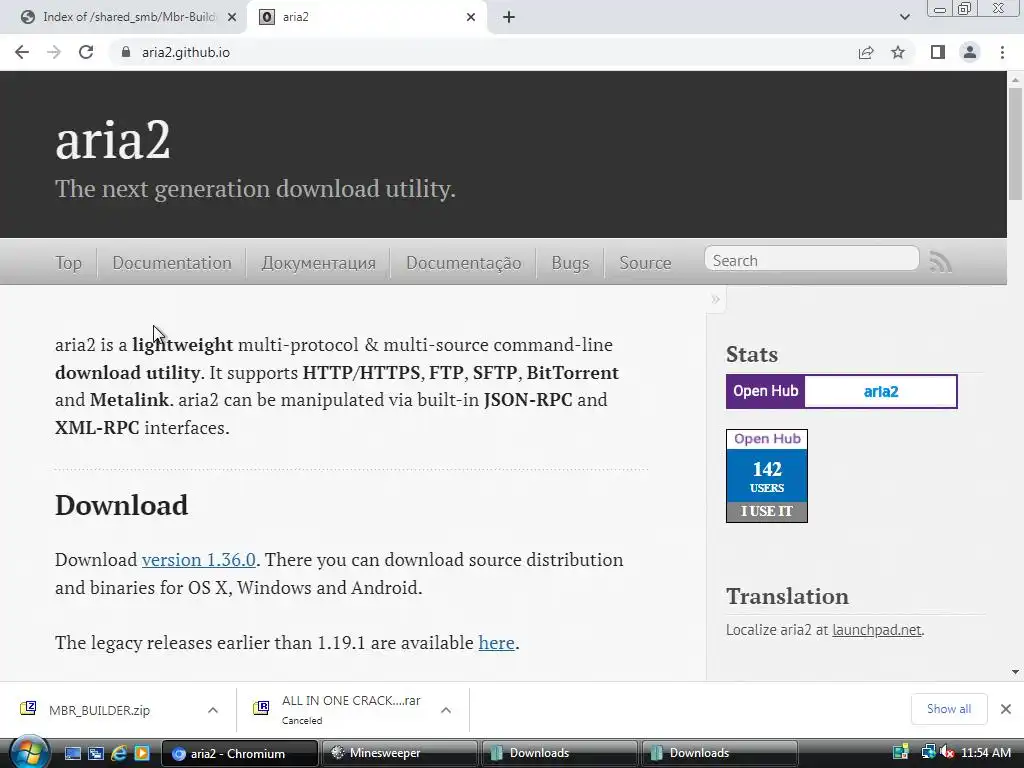Click the 11:54 AM system clock
This screenshot has width=1024, height=768.
986,753
